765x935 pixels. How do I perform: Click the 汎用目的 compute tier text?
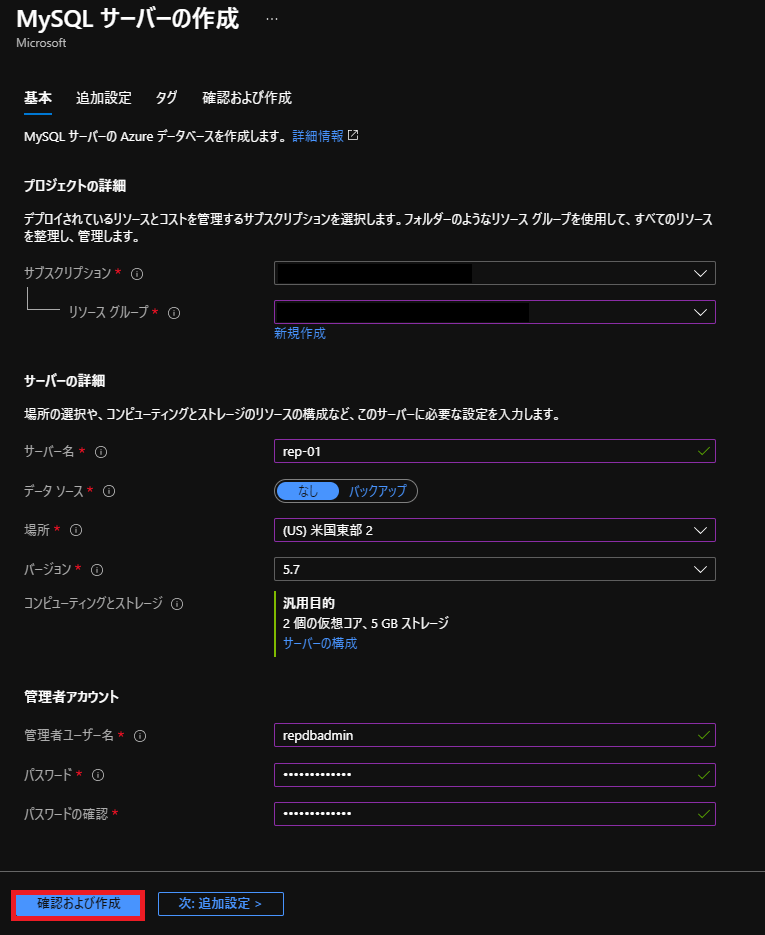308,603
